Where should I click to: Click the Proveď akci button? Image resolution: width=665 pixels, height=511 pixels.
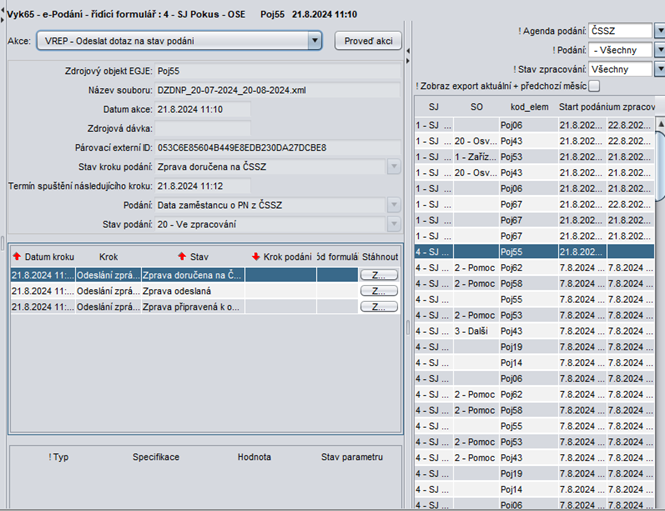point(368,41)
